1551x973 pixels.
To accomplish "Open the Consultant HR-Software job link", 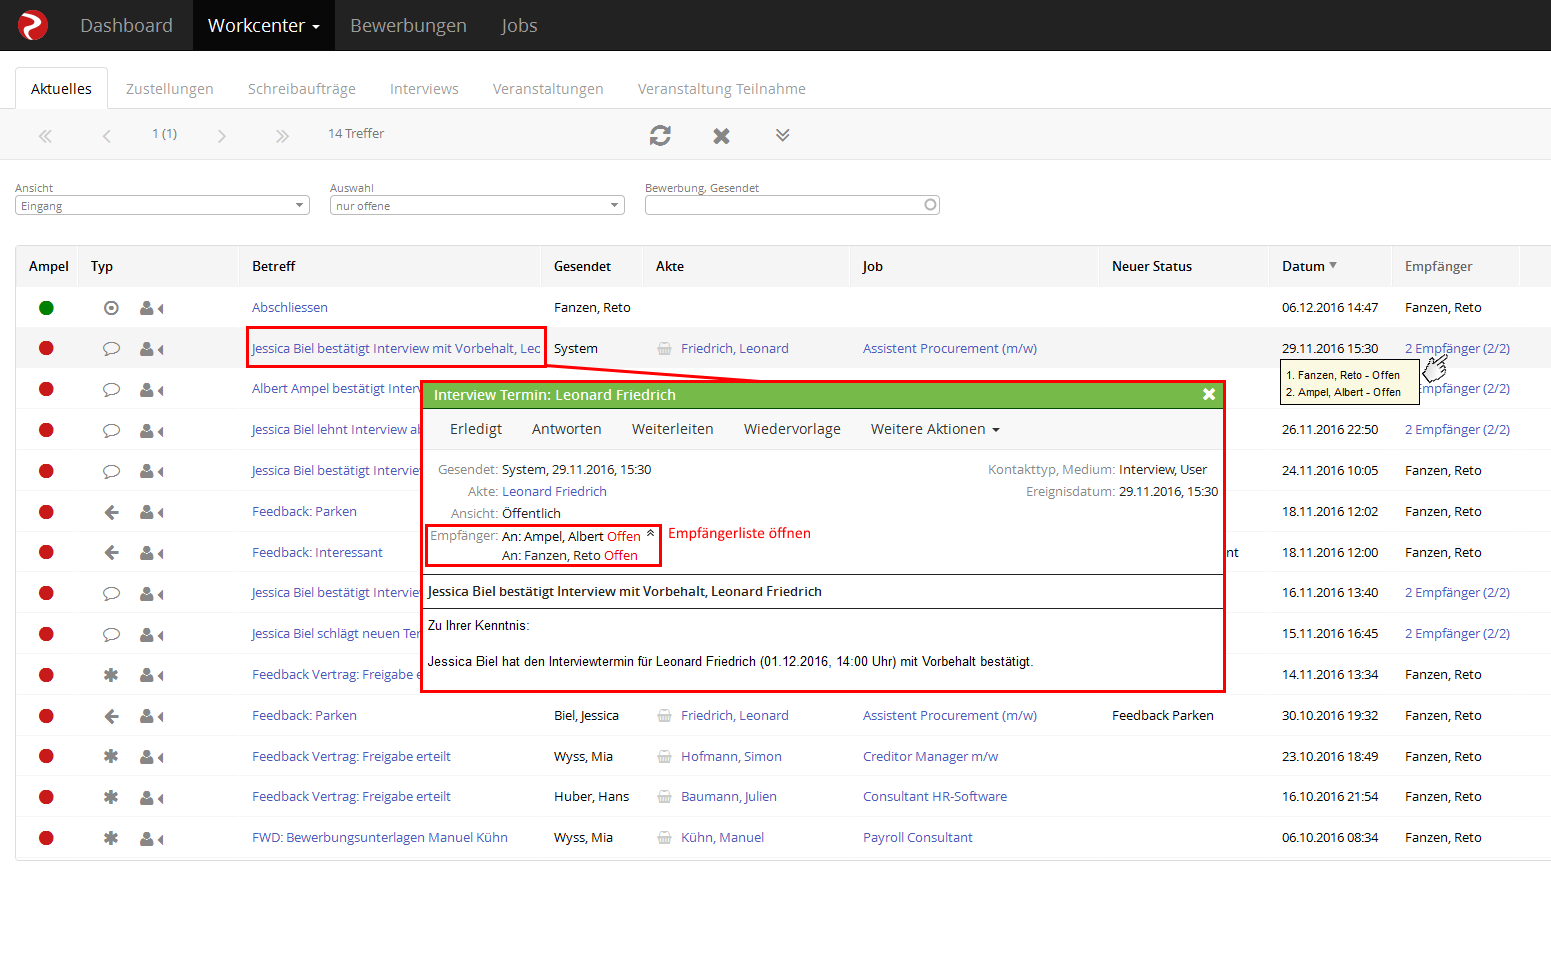I will (935, 797).
